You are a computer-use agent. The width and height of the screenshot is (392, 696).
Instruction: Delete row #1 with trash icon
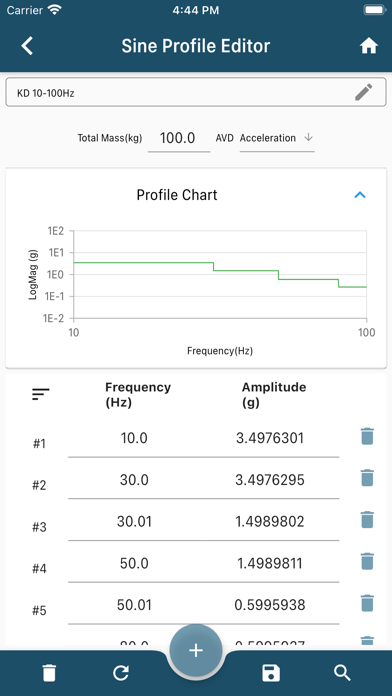[367, 436]
